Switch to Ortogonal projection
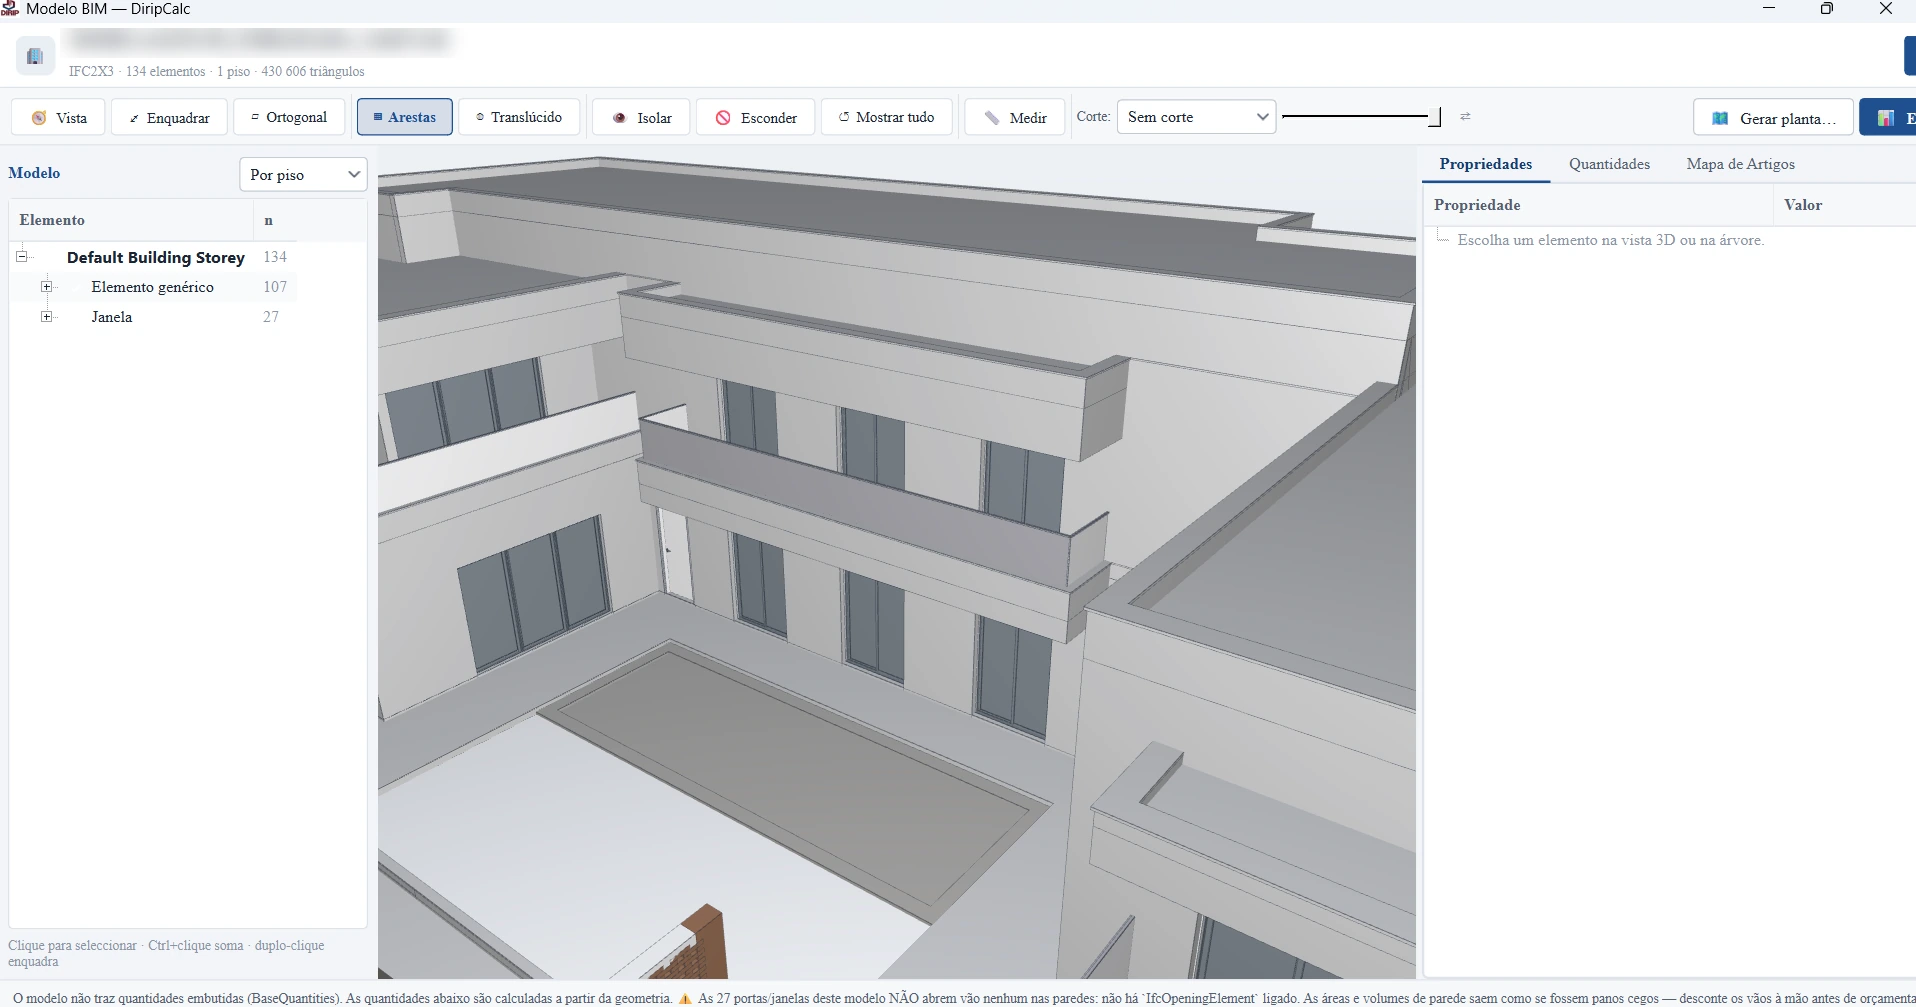Image resolution: width=1916 pixels, height=1007 pixels. [289, 117]
